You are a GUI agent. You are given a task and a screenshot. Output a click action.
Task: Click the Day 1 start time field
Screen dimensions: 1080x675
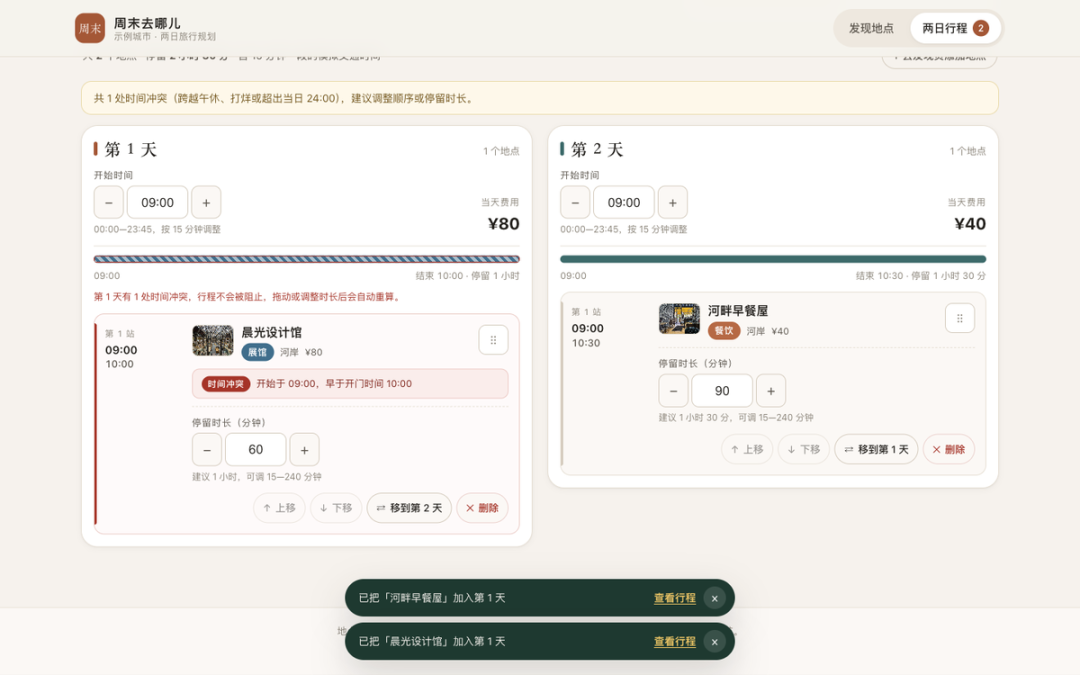158,202
